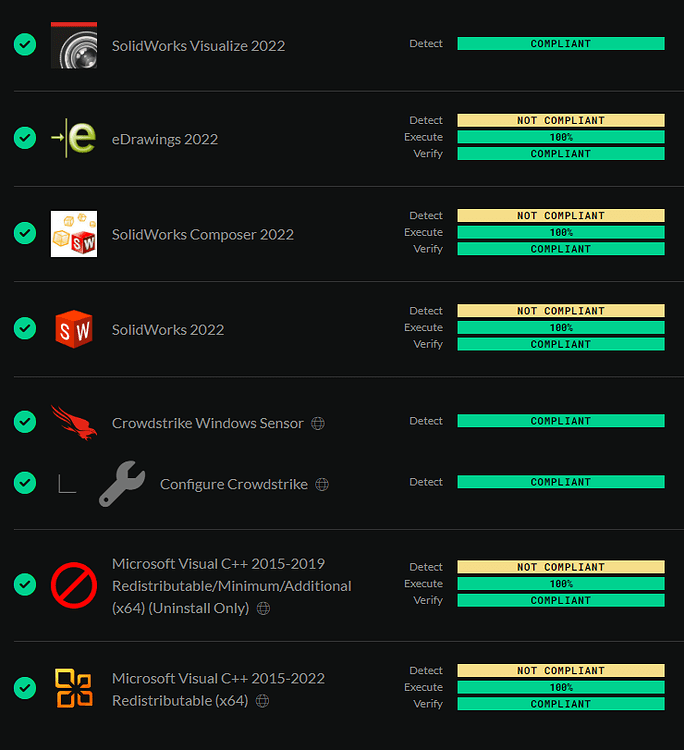Toggle green checkmark for SolidWorks Visualize 2022
Screen dimensions: 684x750
(x=25, y=45)
